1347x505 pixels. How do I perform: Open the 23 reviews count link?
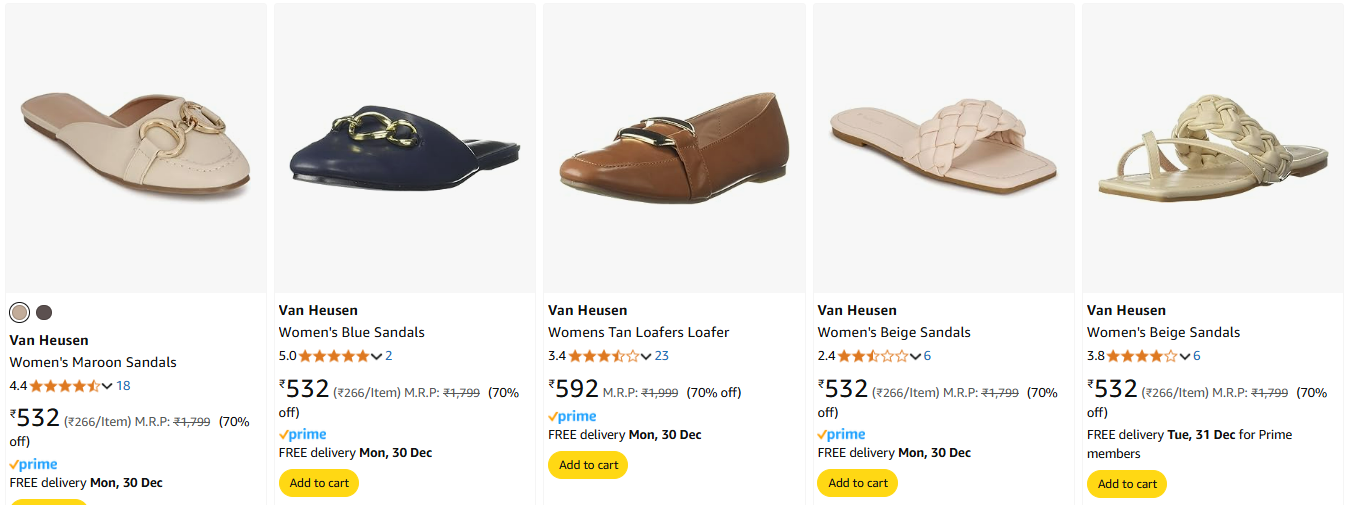662,356
